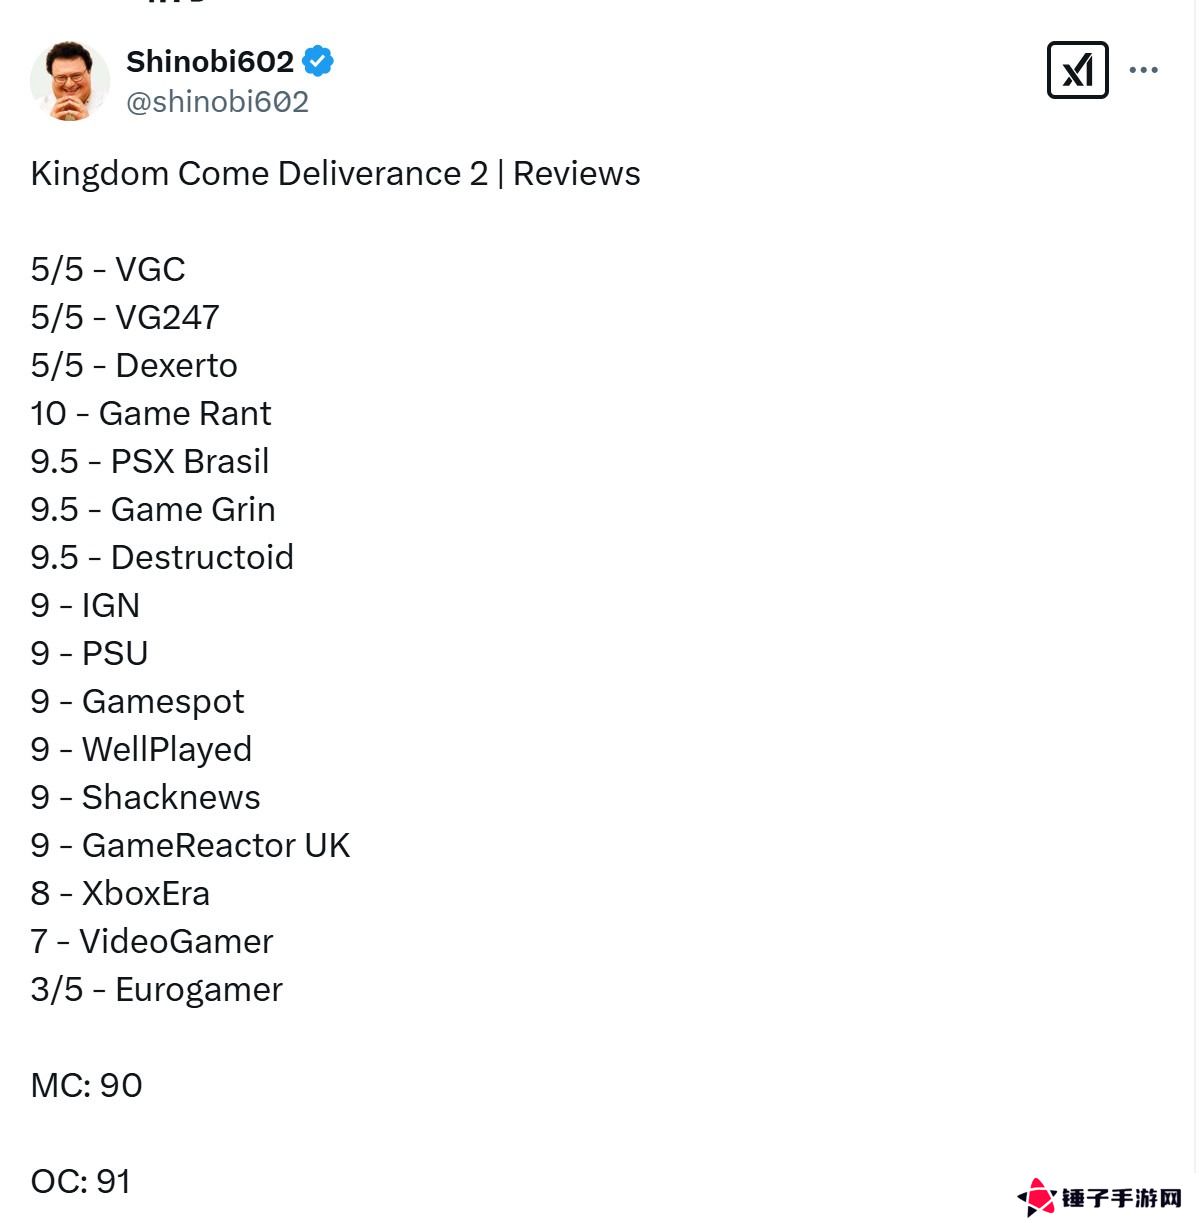Select the 10 - Game Rant line

[151, 414]
